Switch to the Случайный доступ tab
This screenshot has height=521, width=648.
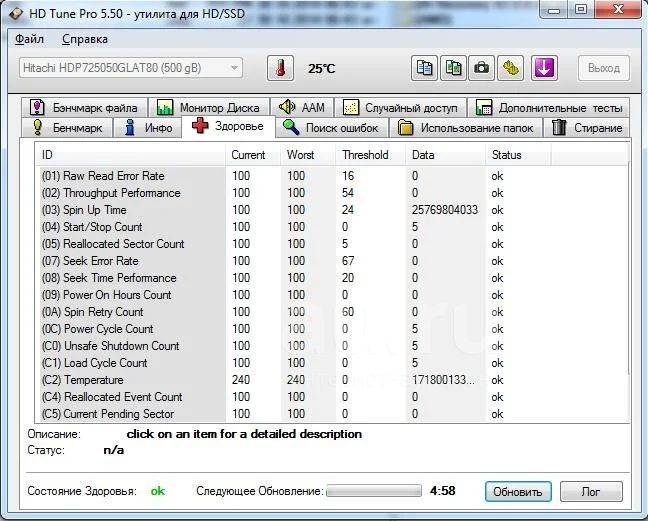(x=400, y=107)
